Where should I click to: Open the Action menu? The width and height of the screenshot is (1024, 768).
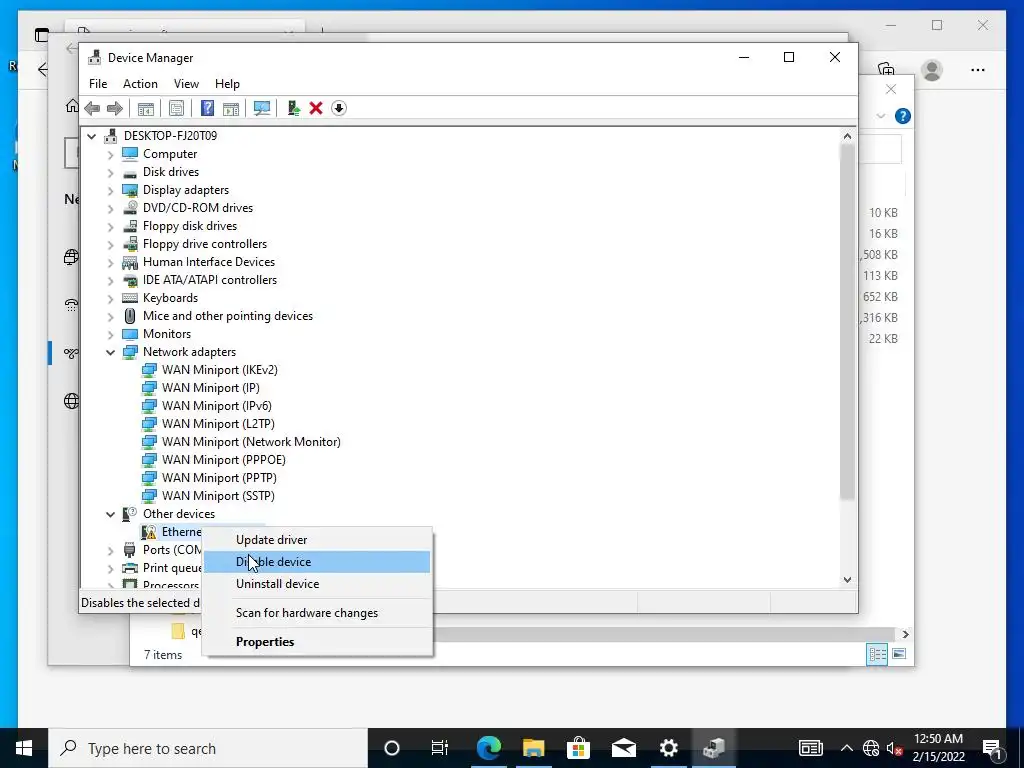[x=140, y=84]
